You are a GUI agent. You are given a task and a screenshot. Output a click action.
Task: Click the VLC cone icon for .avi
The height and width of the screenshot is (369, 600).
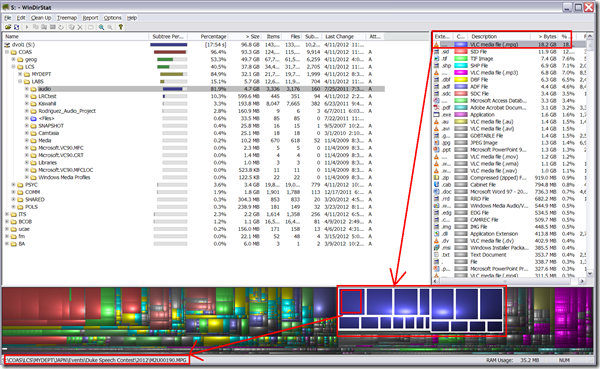click(437, 129)
